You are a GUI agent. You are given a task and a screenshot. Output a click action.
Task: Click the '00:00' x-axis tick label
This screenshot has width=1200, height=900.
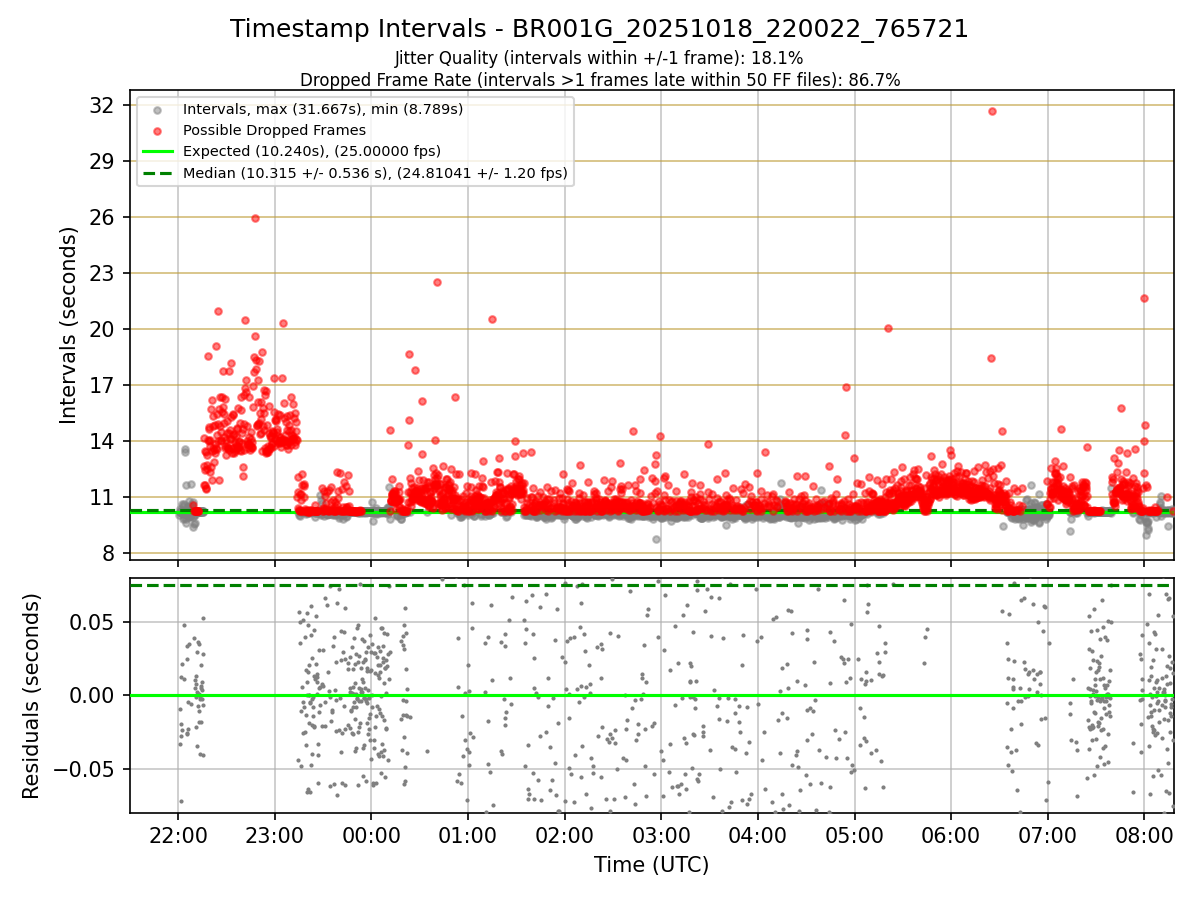coord(371,835)
